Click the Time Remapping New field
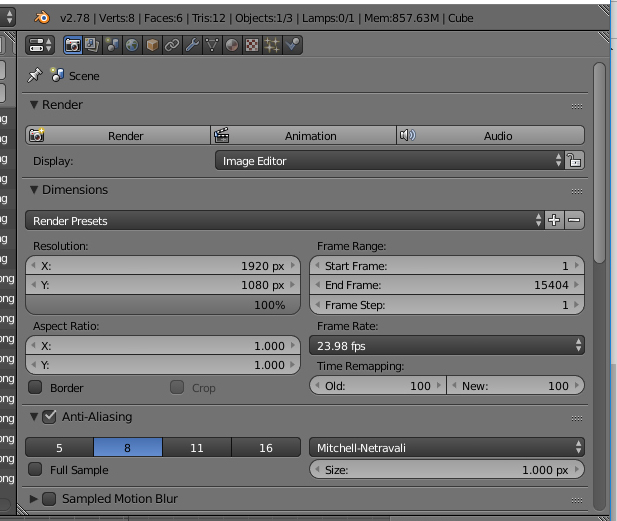The height and width of the screenshot is (521, 617). 516,386
